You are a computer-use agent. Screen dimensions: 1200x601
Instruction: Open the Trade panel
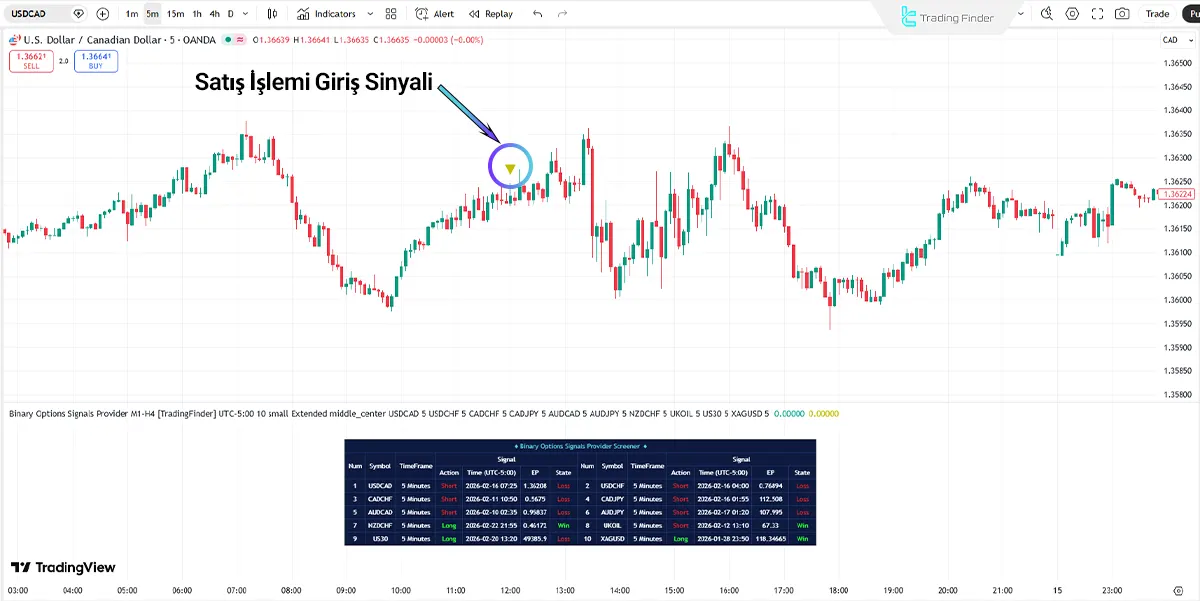point(1157,13)
